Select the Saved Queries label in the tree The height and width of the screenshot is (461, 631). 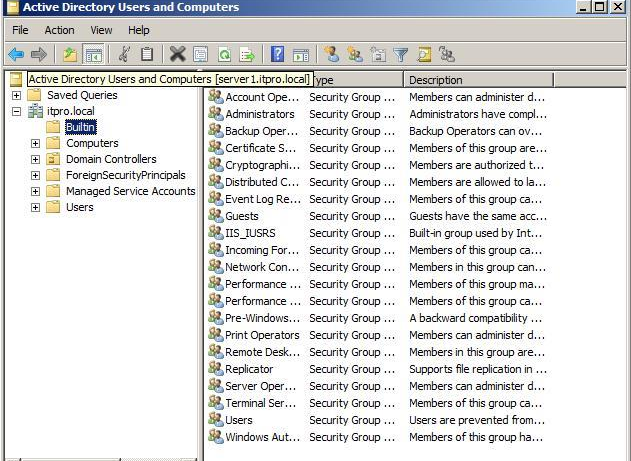pos(82,95)
